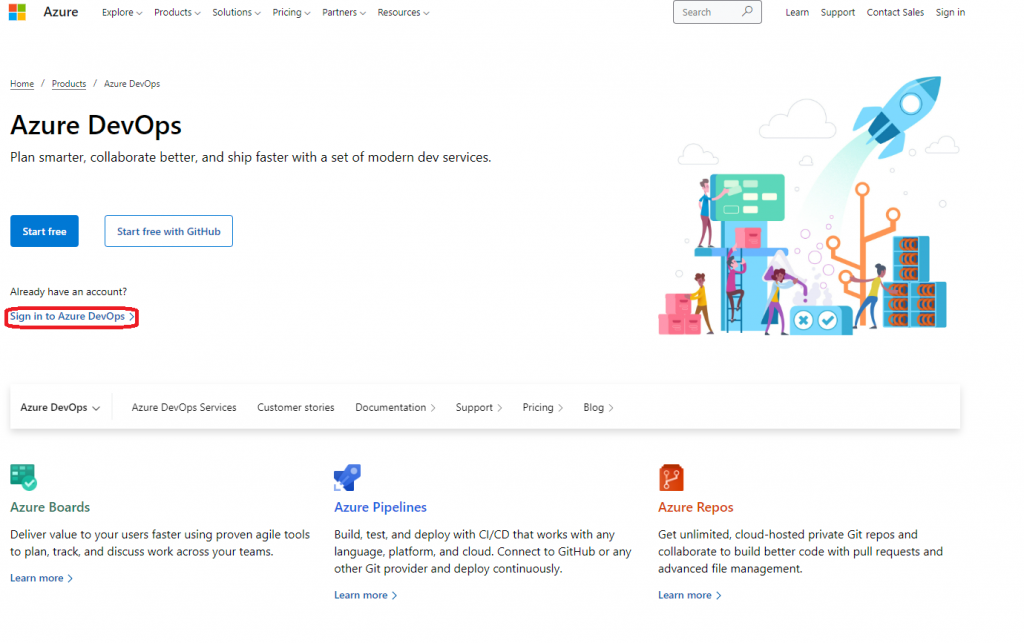Open the Products dropdown menu

177,13
